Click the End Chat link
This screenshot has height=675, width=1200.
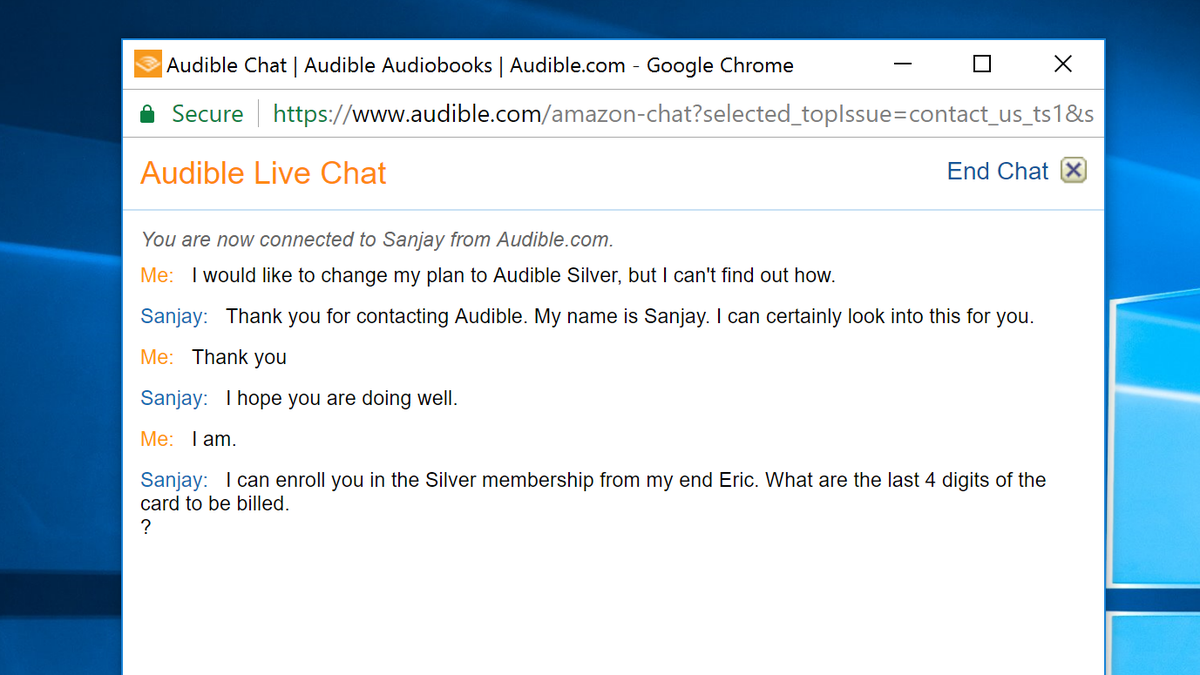tap(997, 171)
